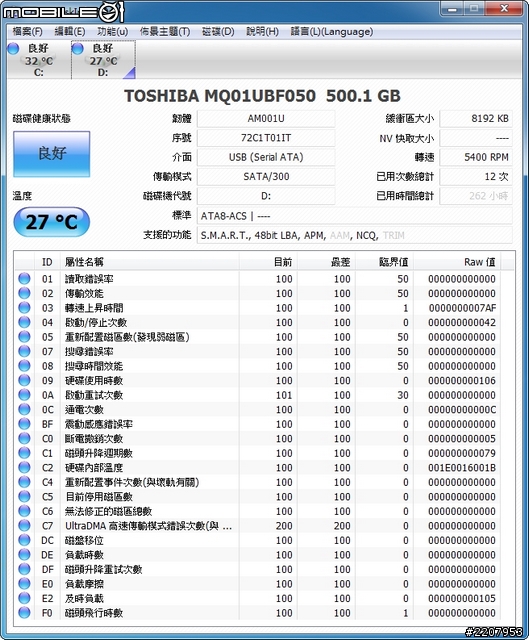This screenshot has width=529, height=640.
Task: Click the status icon for attribute DF 磁頭升降重試次數
Action: coord(24,569)
